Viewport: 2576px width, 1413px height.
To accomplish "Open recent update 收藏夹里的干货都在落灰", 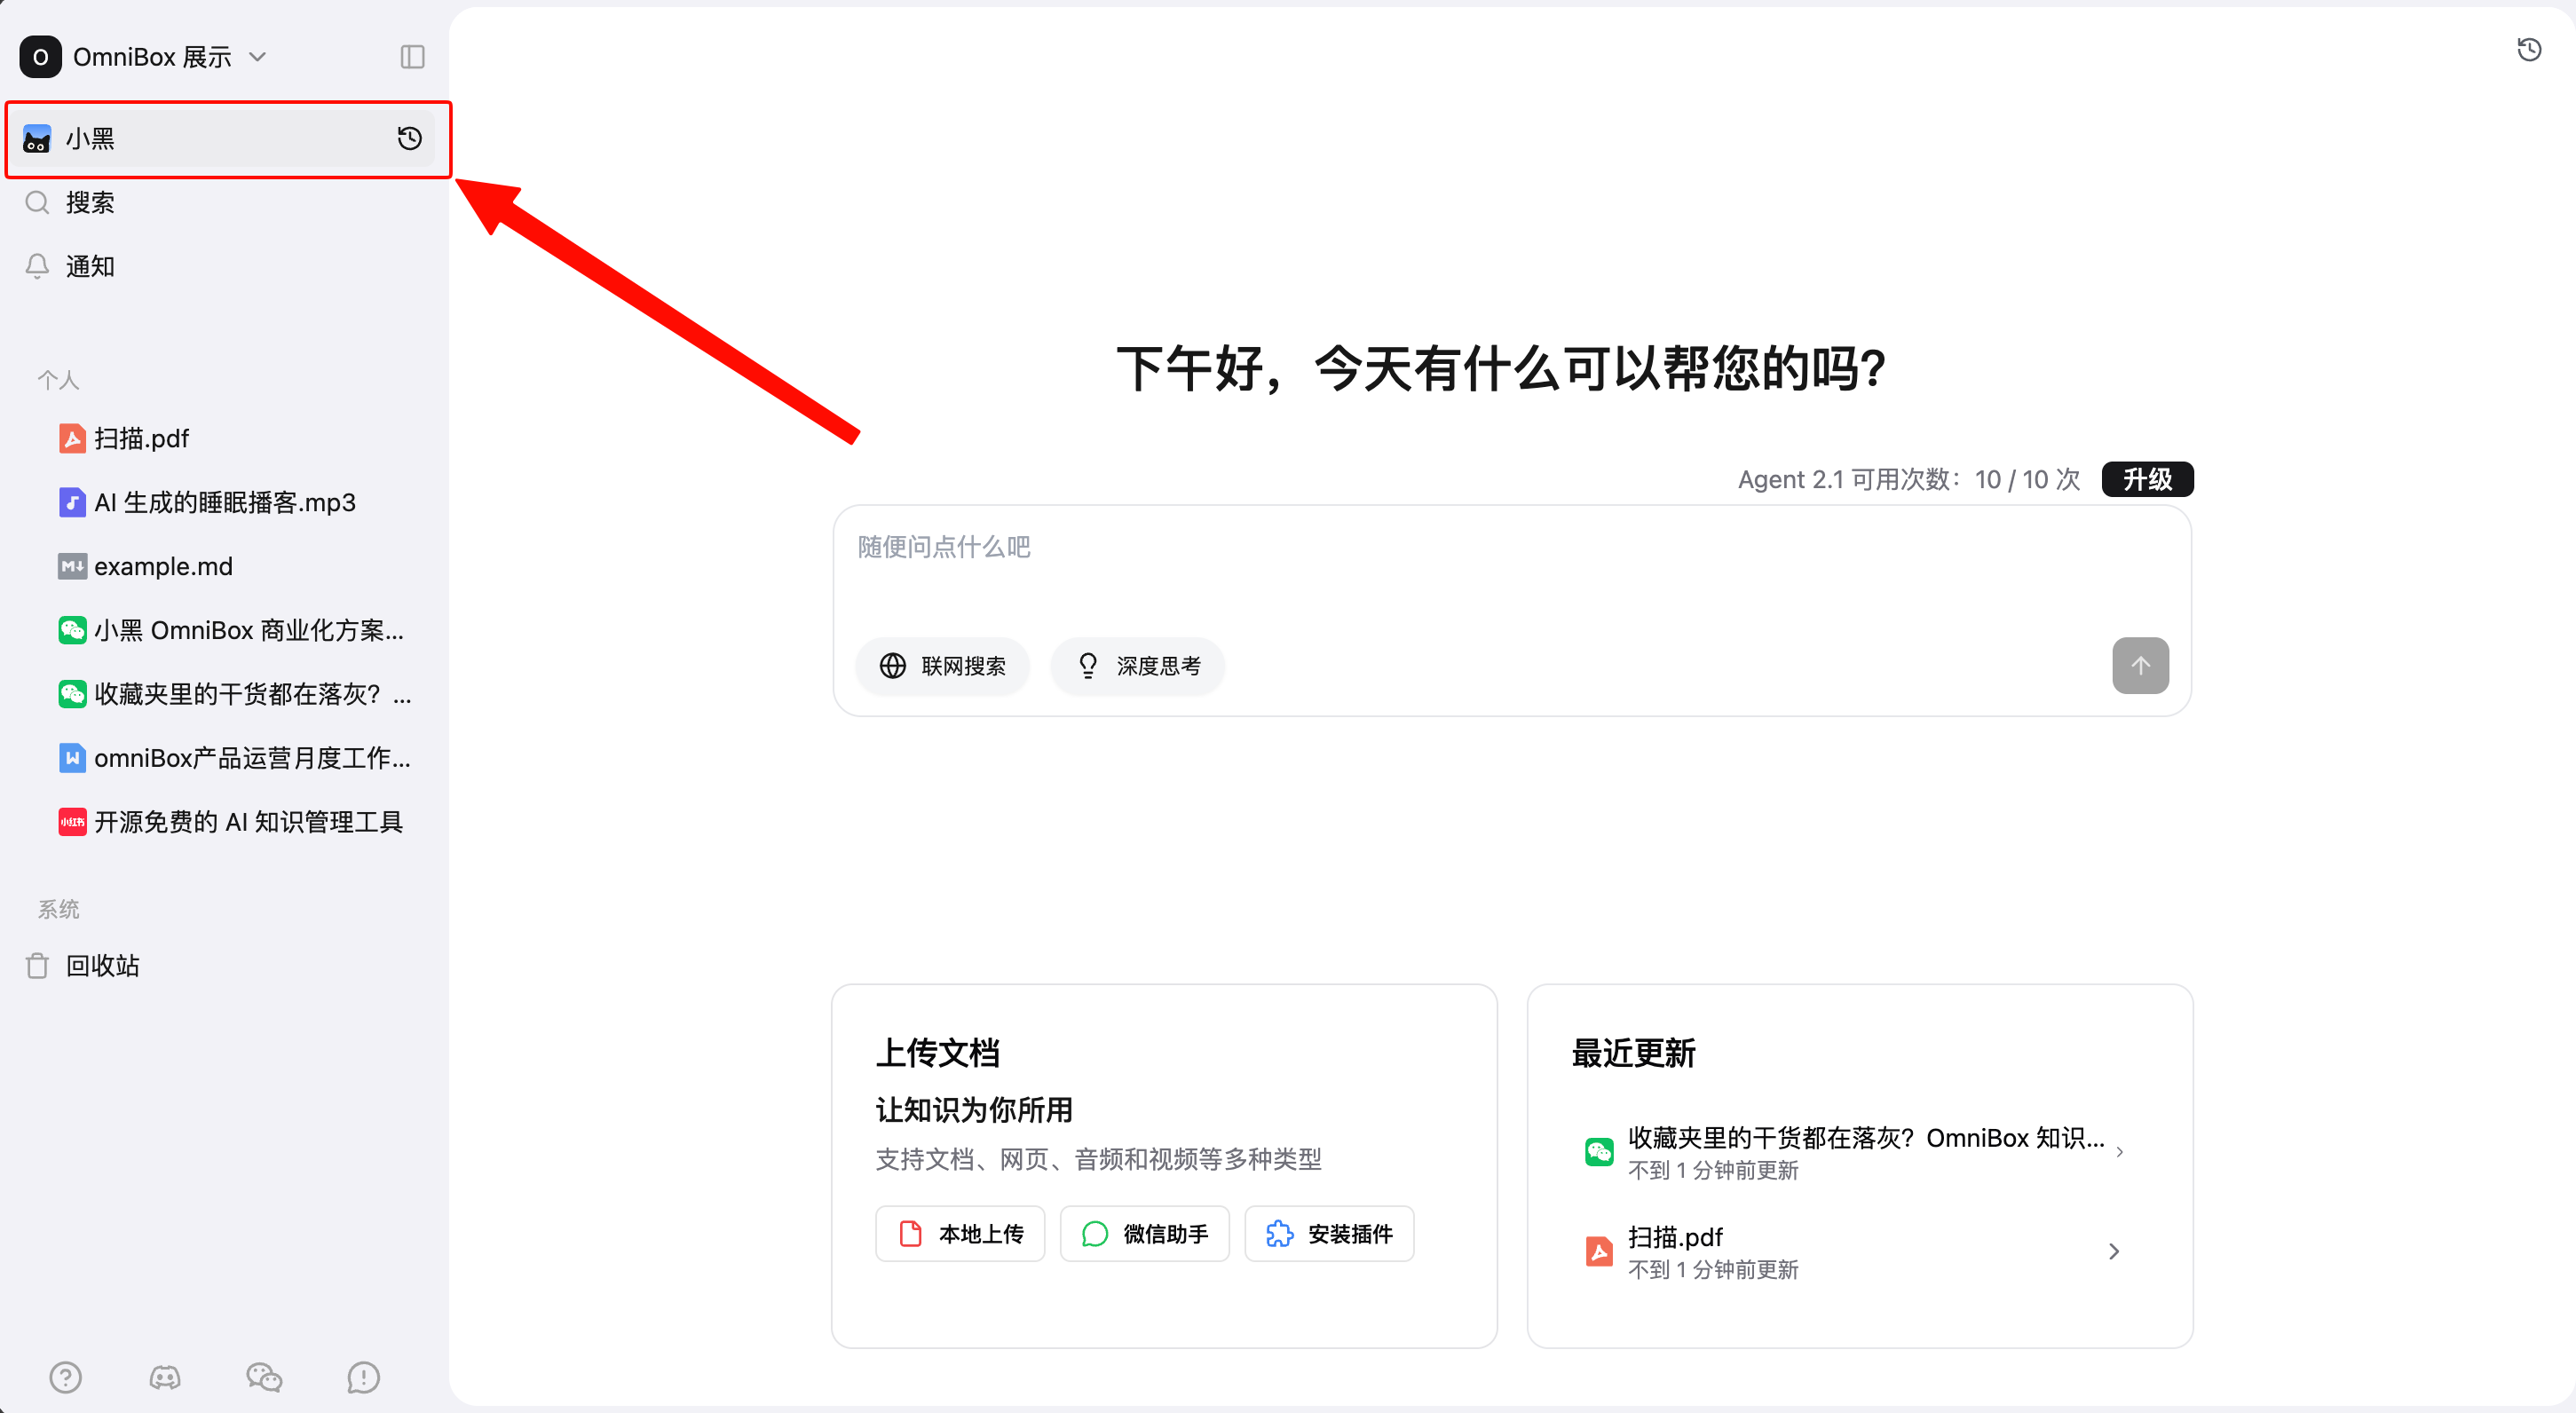I will pyautogui.click(x=1856, y=1152).
